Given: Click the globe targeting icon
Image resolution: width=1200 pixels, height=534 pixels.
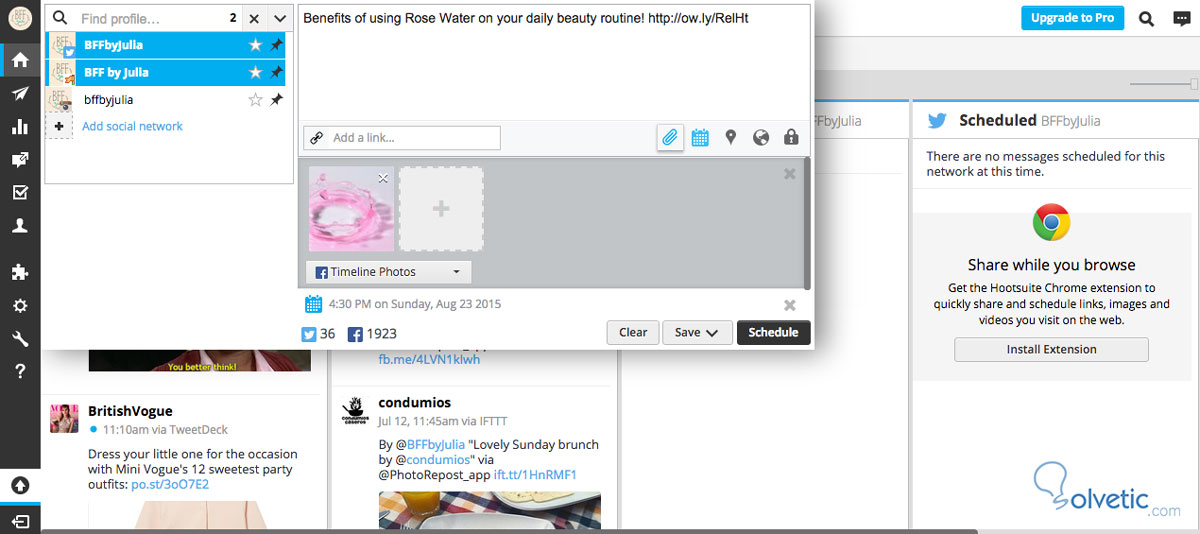Looking at the screenshot, I should 761,137.
